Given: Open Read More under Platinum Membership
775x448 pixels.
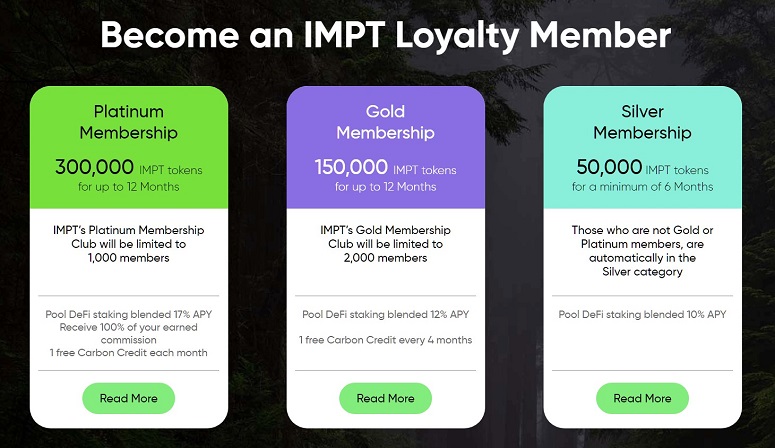Looking at the screenshot, I should click(129, 398).
